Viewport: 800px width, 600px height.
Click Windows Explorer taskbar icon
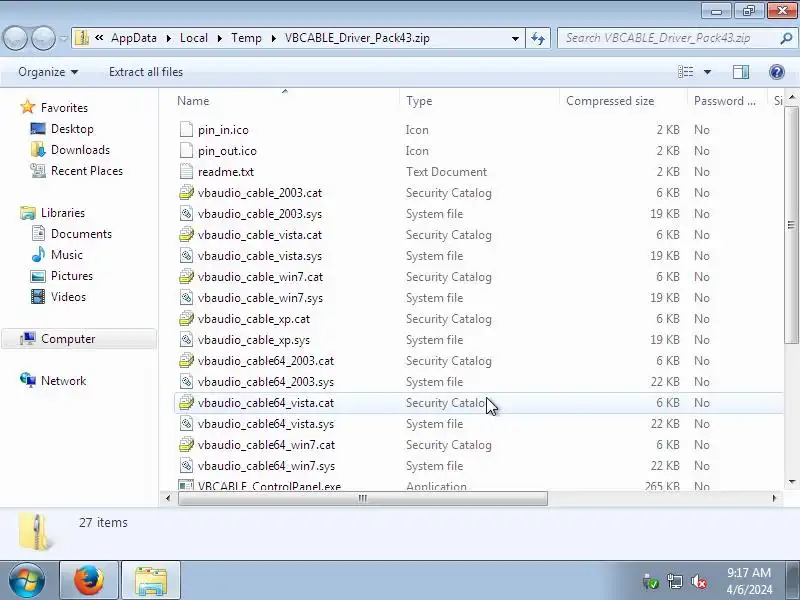(151, 581)
